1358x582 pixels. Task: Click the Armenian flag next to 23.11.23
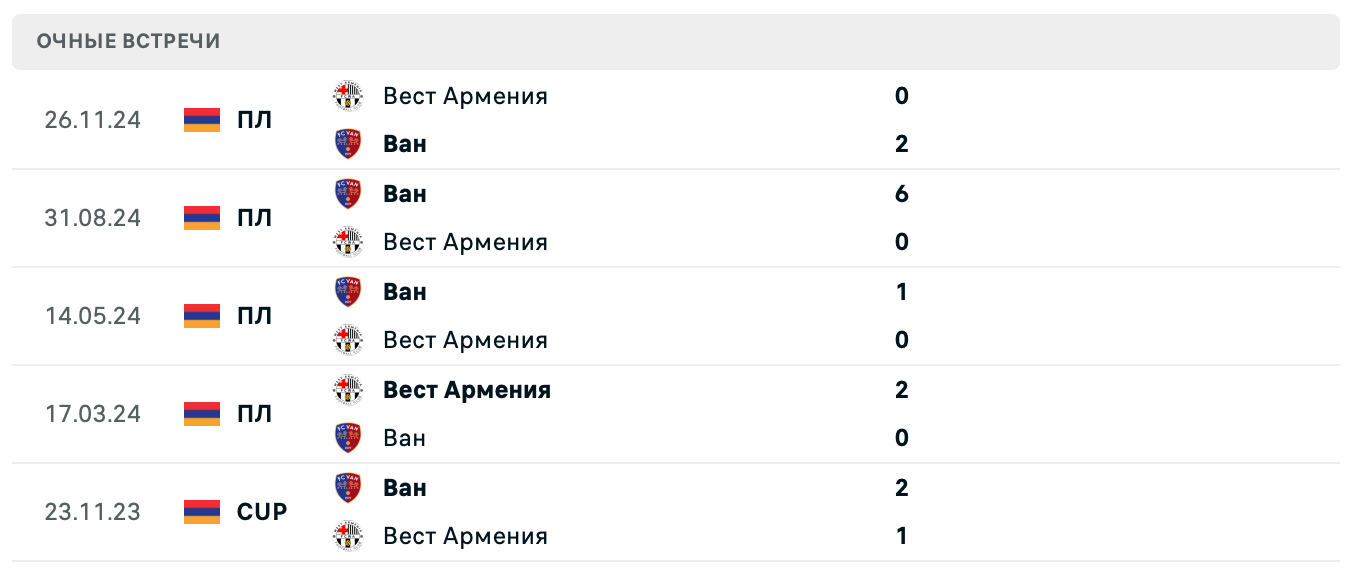200,511
